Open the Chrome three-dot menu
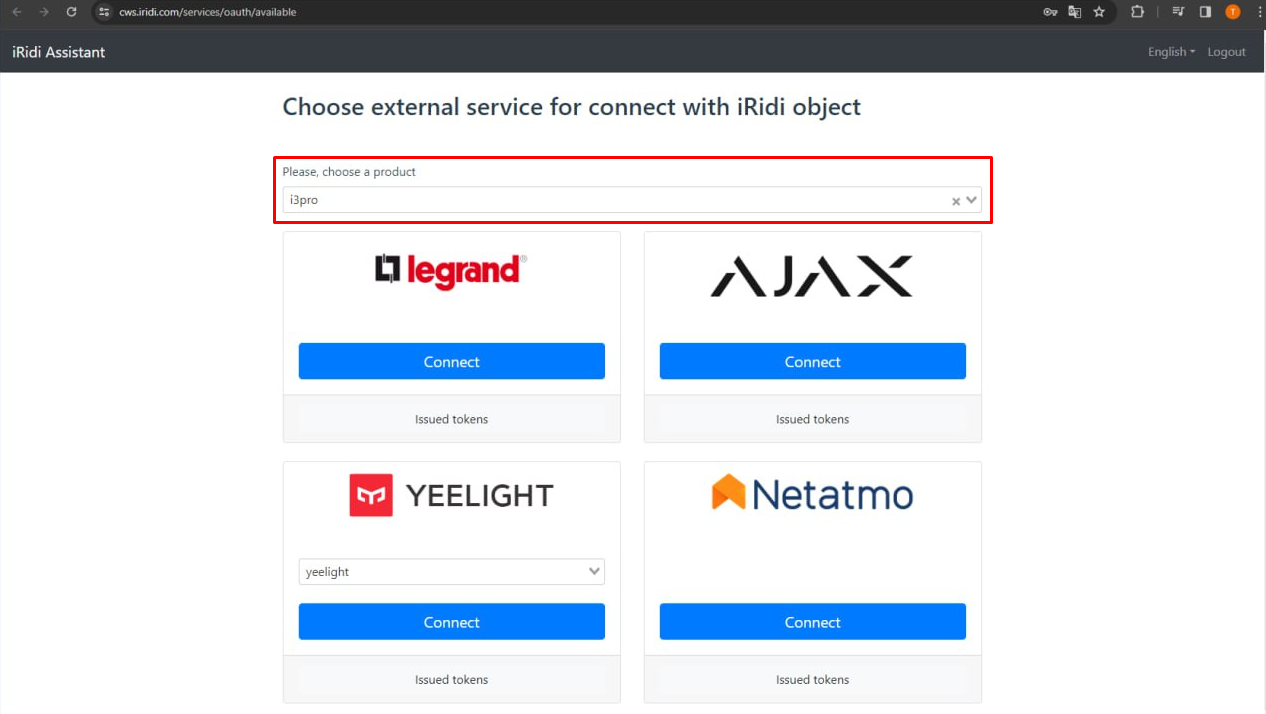 pyautogui.click(x=1257, y=12)
